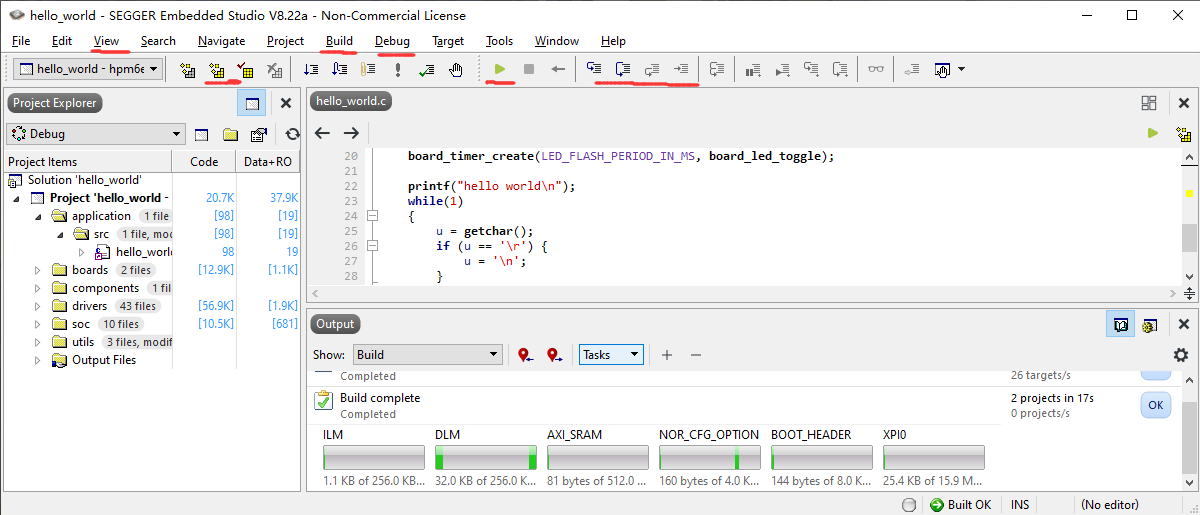Expand the utils folder in project tree
Viewport: 1200px width, 515px height.
(39, 342)
